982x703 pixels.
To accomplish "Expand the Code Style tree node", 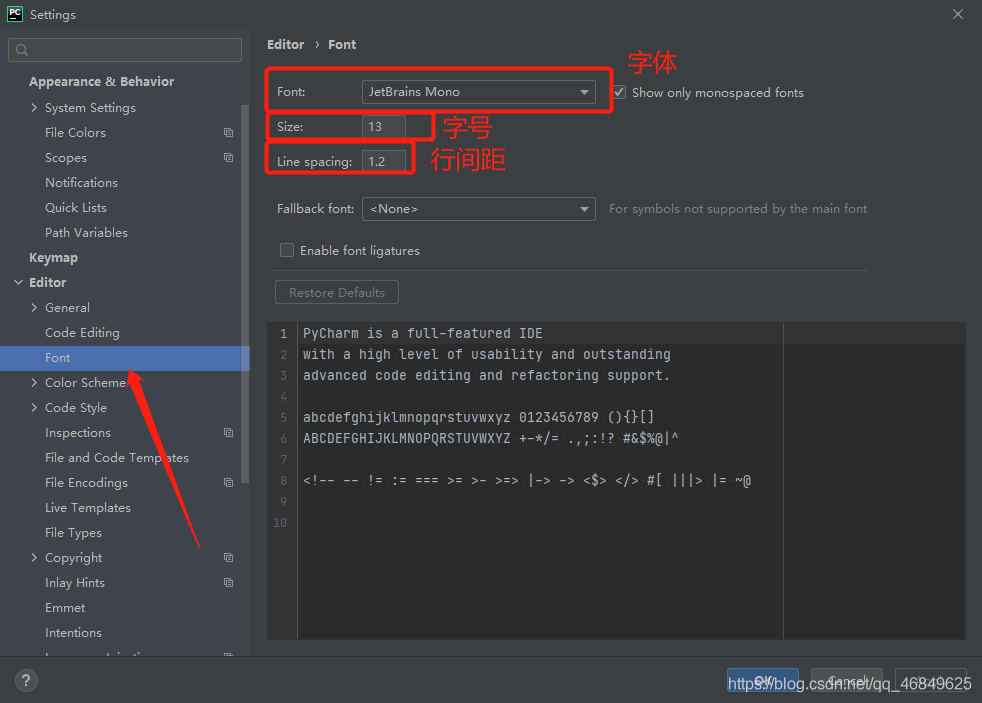I will (34, 408).
